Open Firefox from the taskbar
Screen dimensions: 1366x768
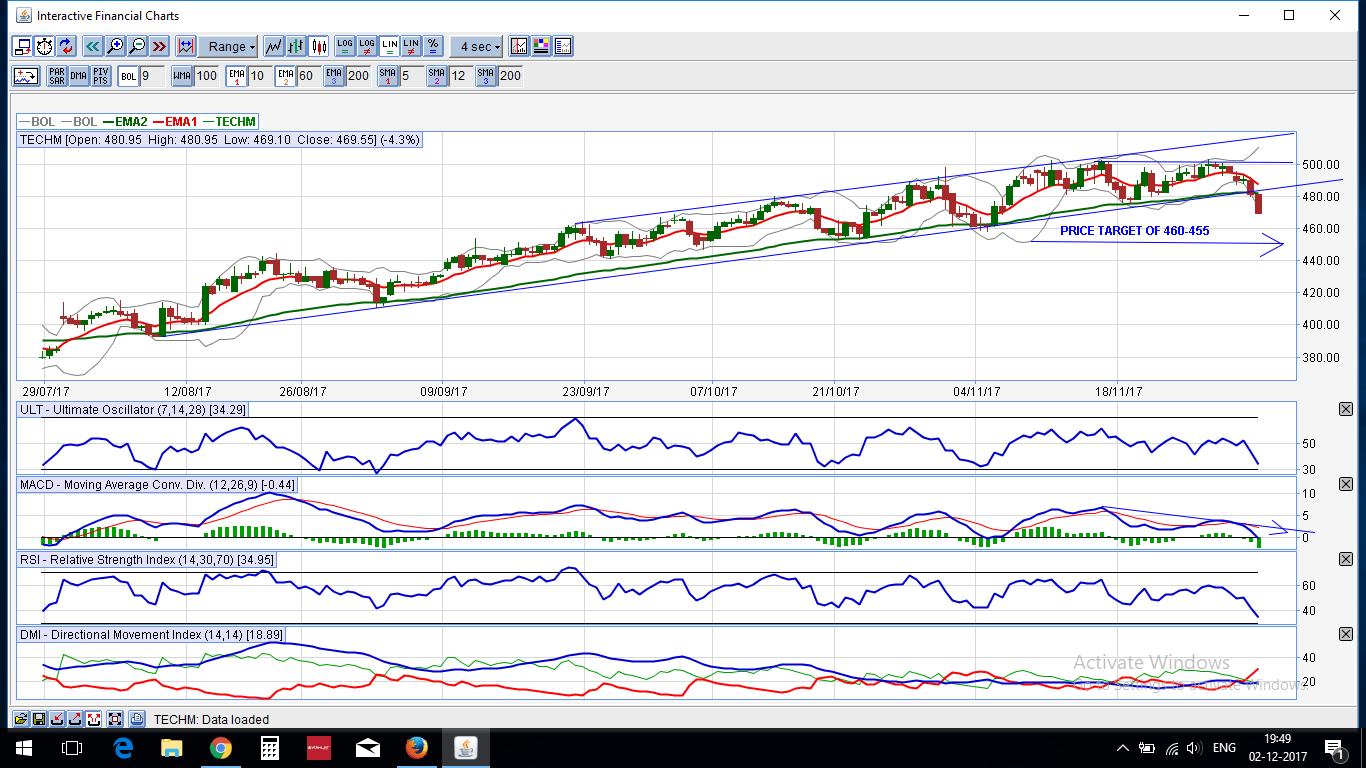(416, 748)
